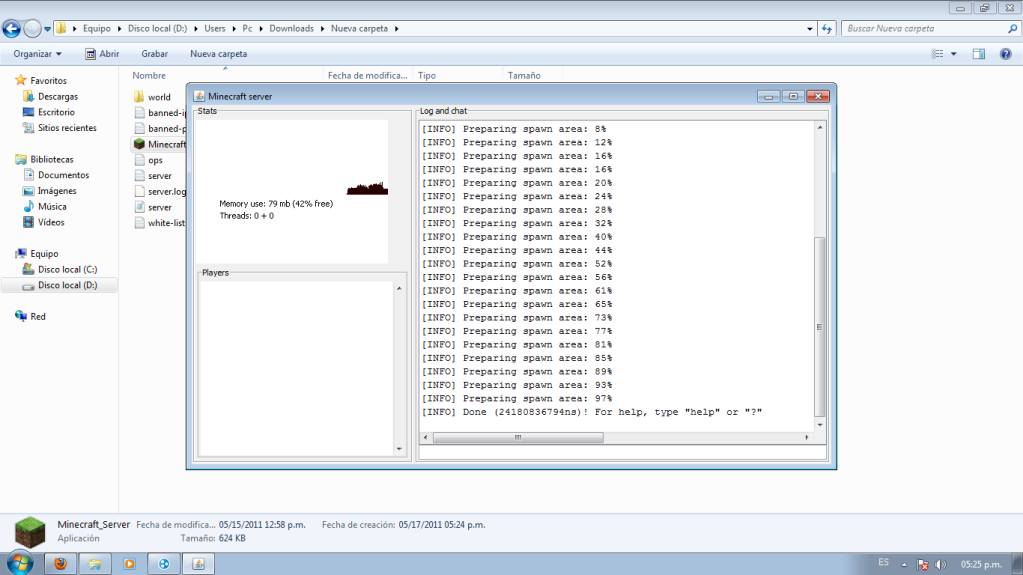Select the Minecraft server application file
Viewport: 1023px width, 575px height.
160,144
